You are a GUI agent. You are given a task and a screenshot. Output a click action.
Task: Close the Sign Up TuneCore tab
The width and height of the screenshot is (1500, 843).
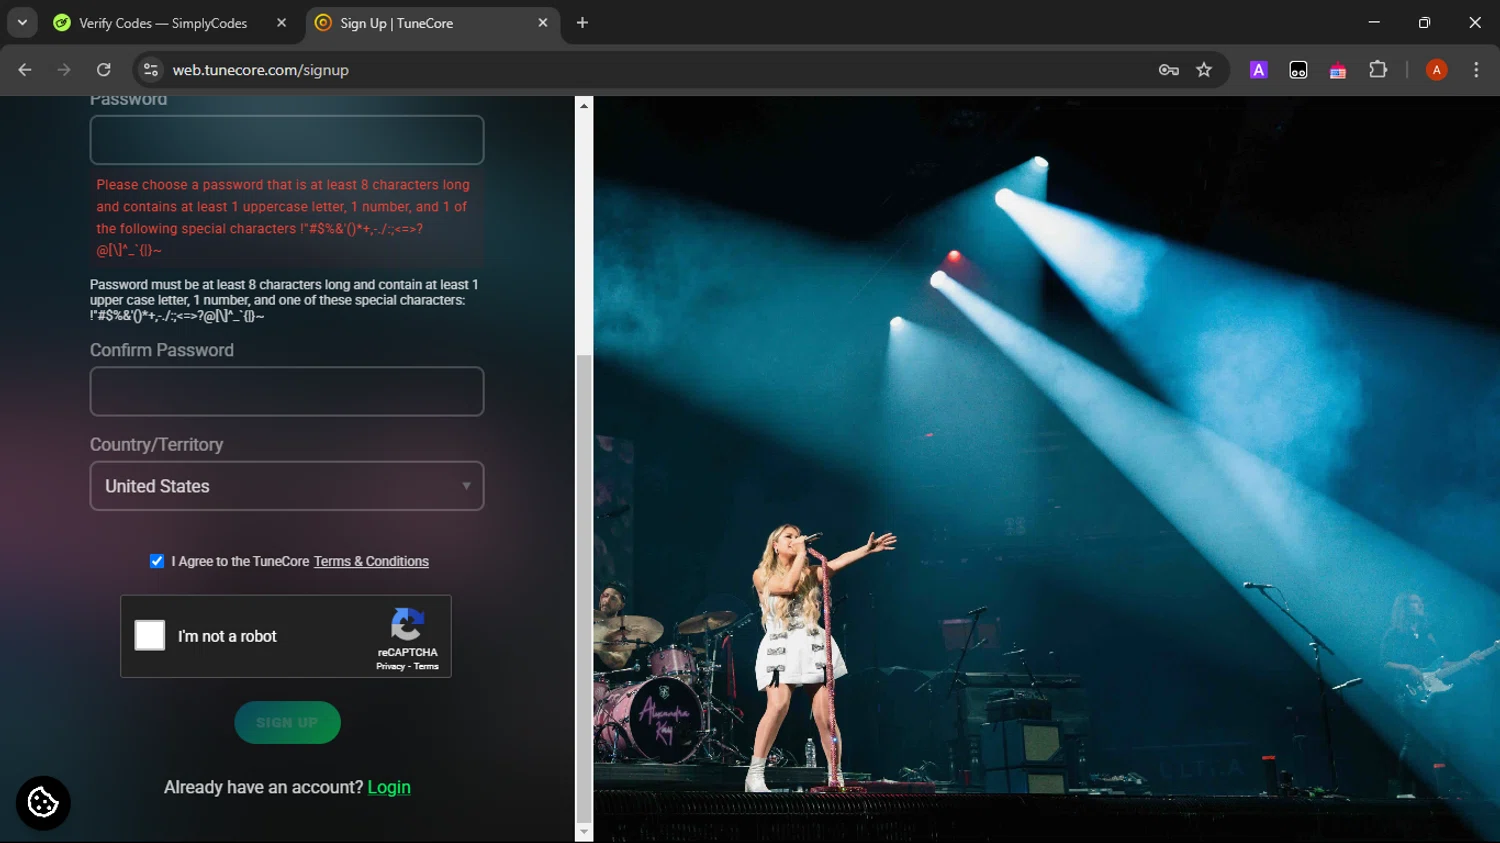[x=543, y=23]
